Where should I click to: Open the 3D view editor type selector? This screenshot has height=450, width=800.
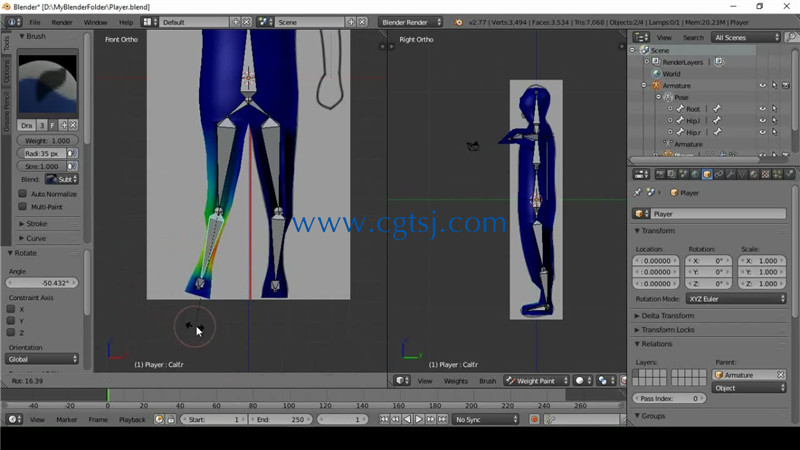point(403,381)
